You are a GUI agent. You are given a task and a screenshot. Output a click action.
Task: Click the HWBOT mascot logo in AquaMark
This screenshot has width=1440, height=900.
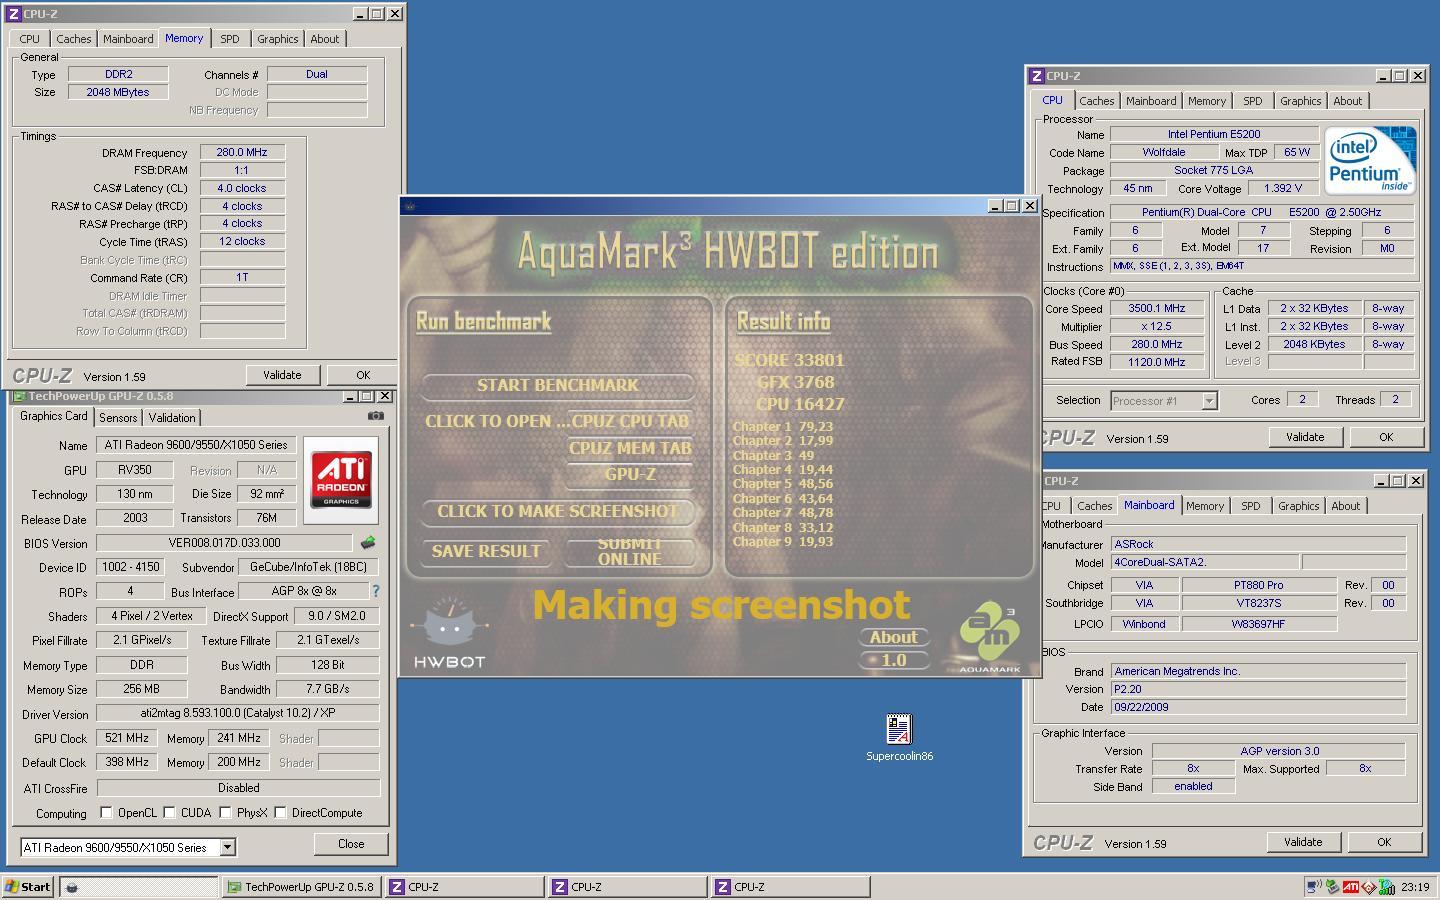450,634
